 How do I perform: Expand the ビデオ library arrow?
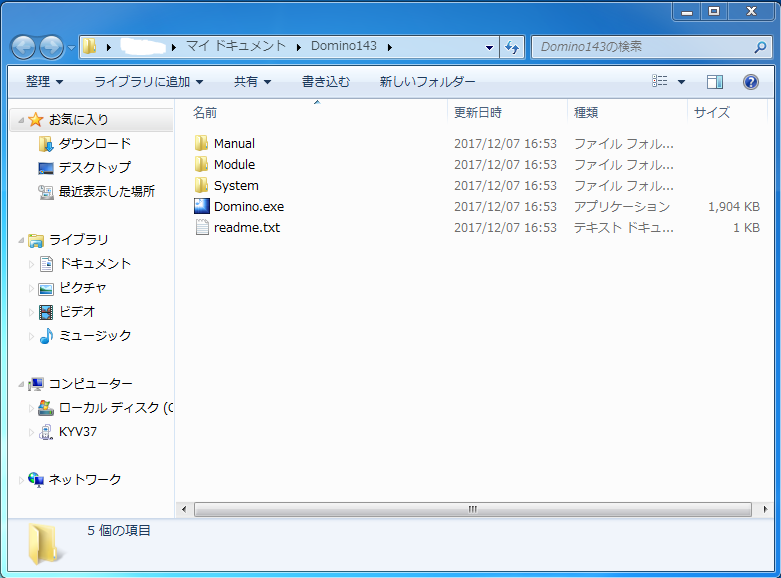point(31,312)
